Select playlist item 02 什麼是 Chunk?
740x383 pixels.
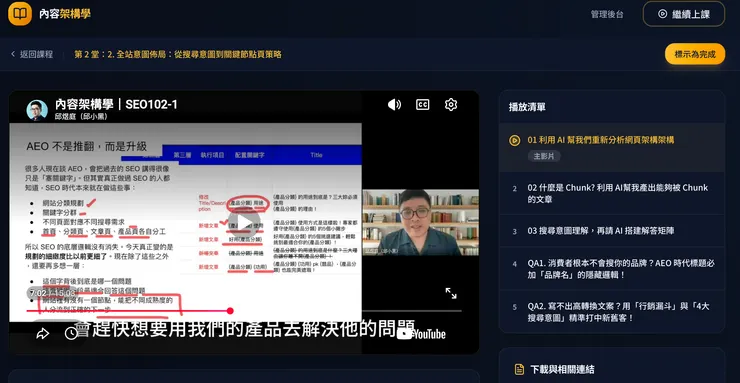[612, 193]
